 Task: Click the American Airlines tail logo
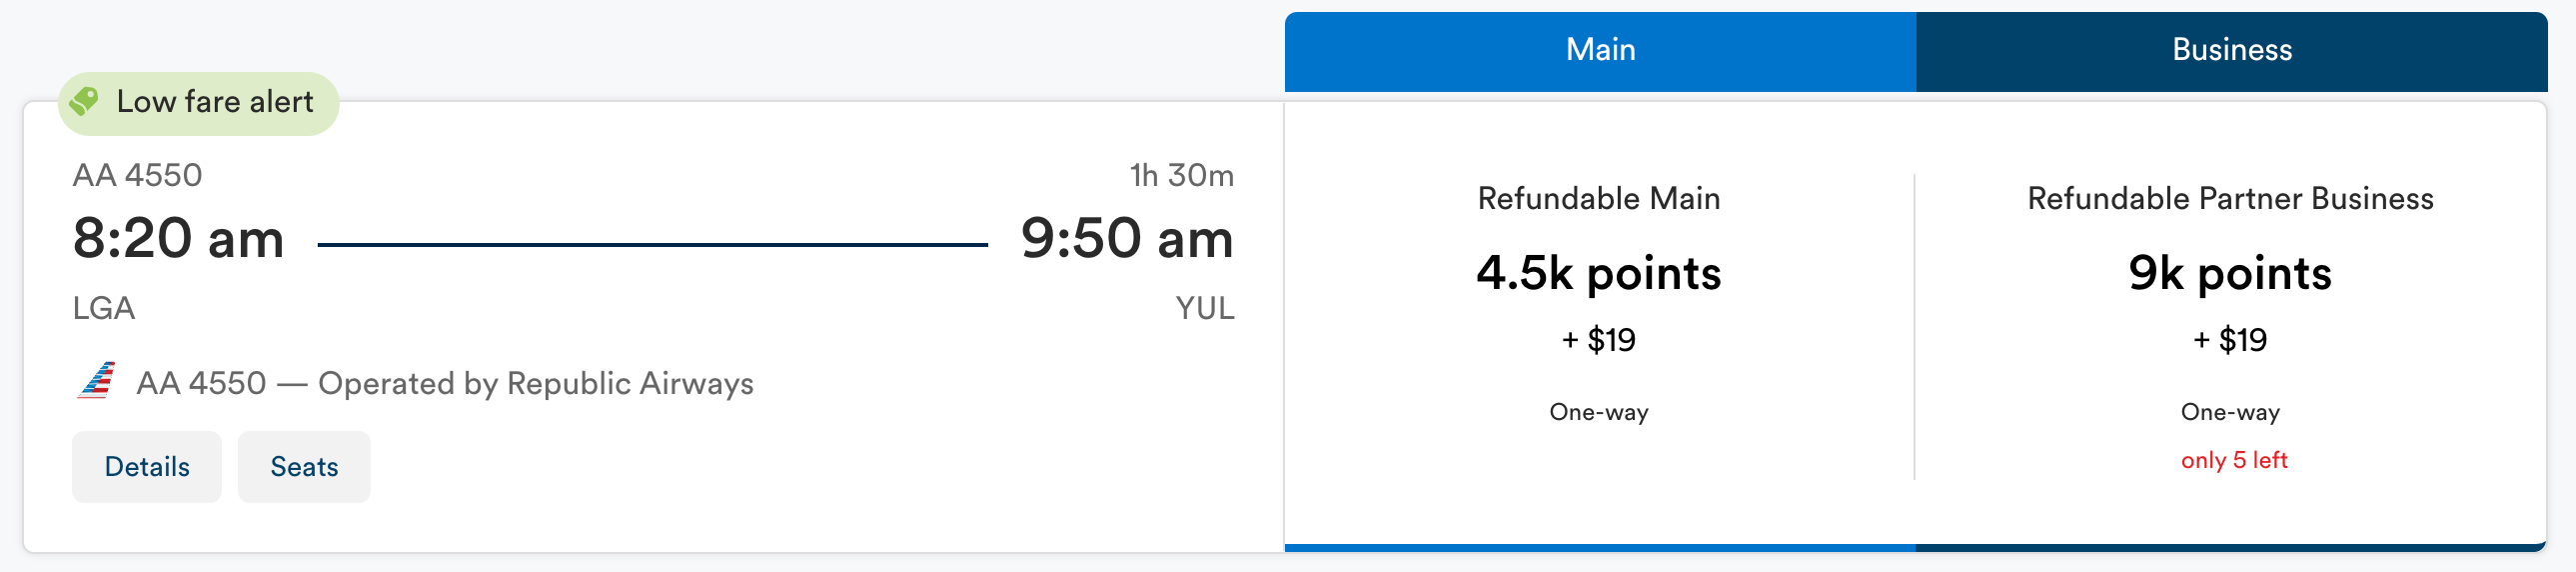tap(97, 381)
